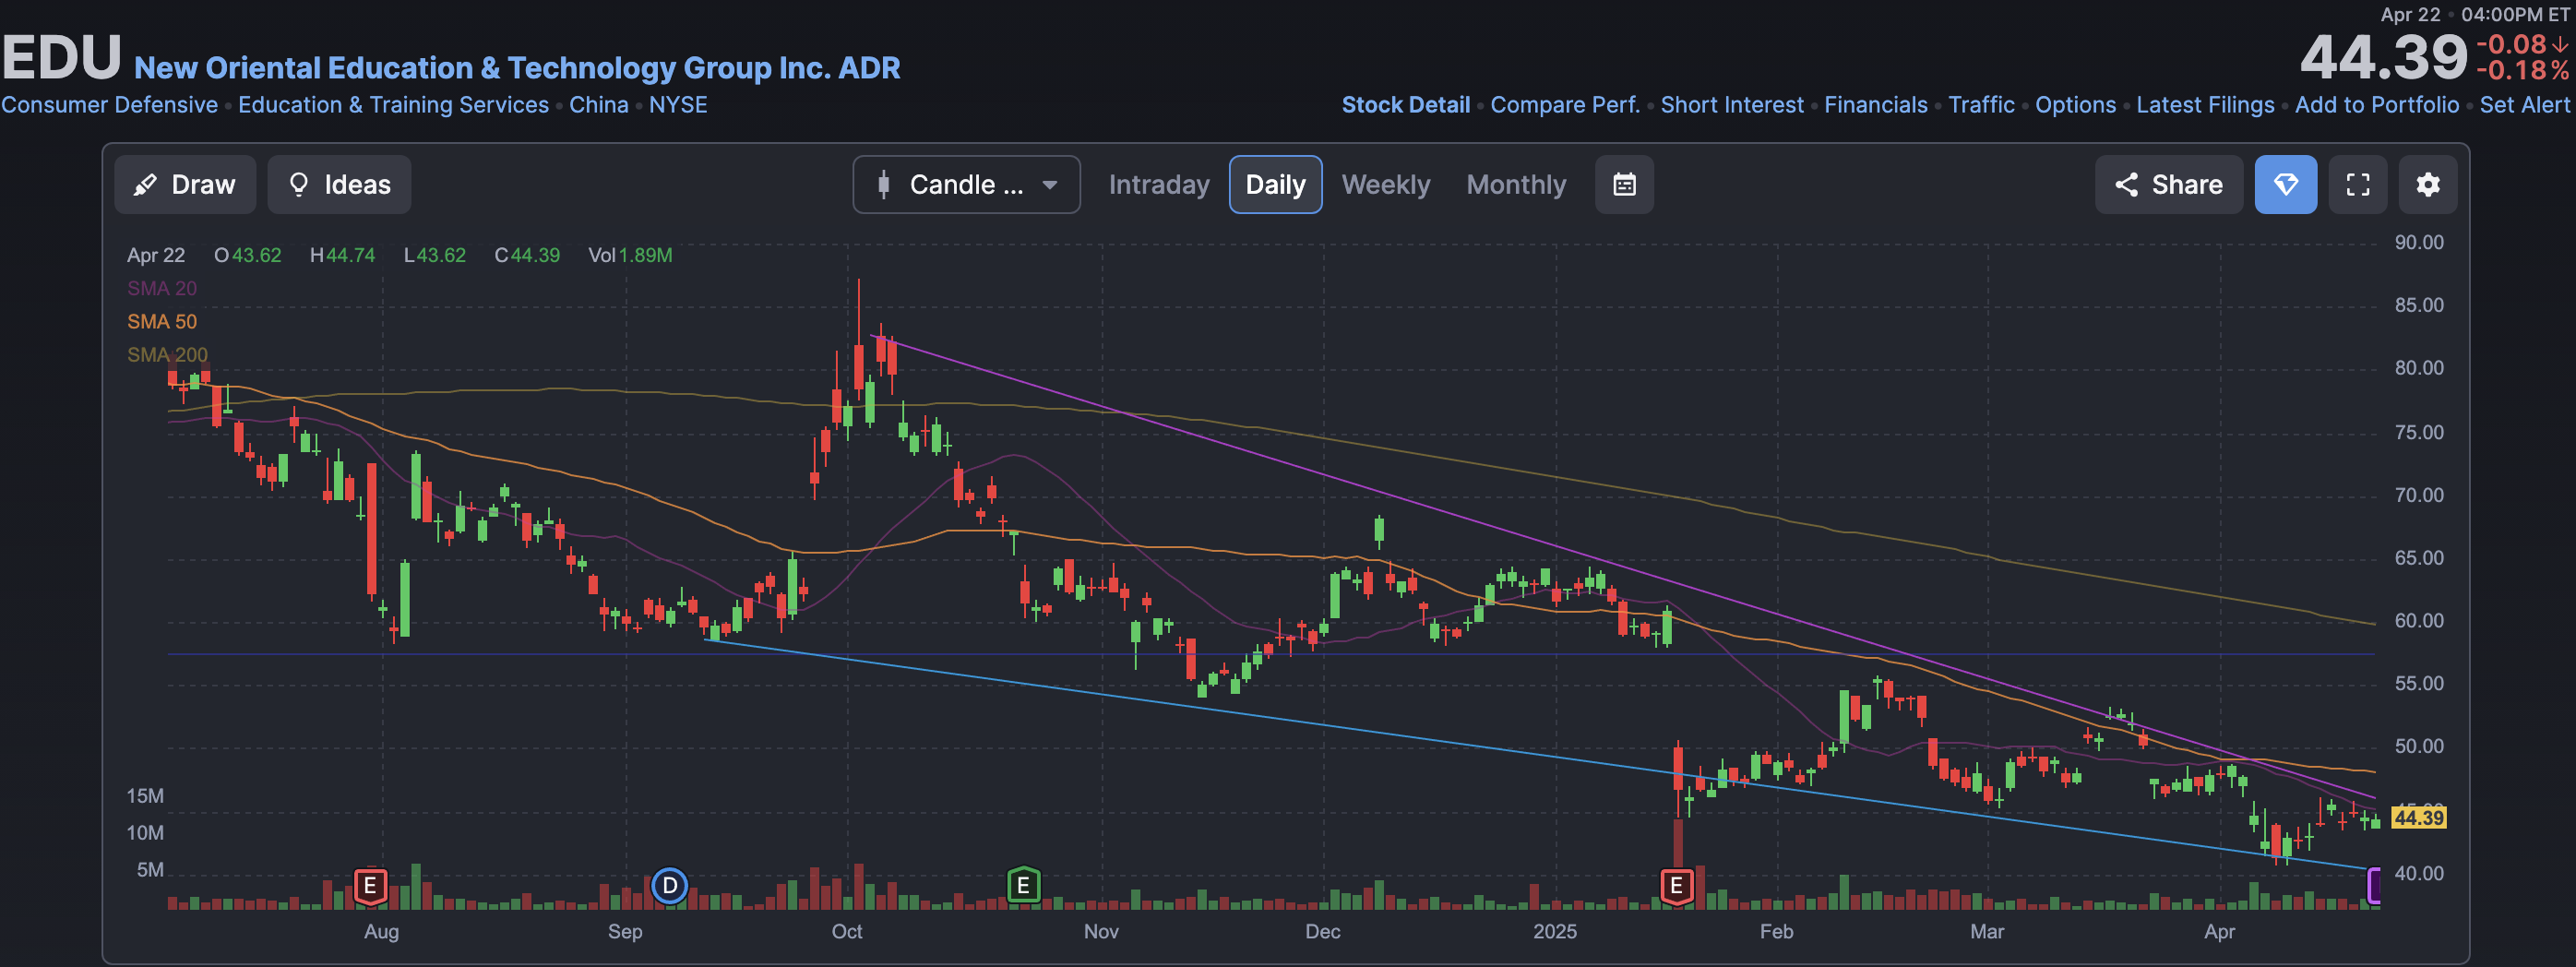The height and width of the screenshot is (967, 2576).
Task: Click the New Oriental Education company name
Action: [x=517, y=68]
